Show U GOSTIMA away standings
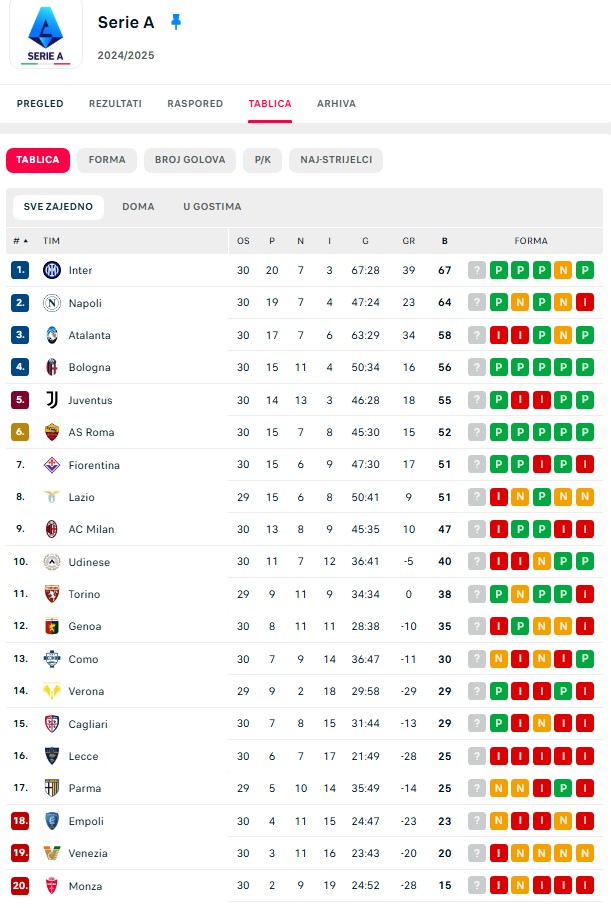This screenshot has width=611, height=908. [x=212, y=207]
